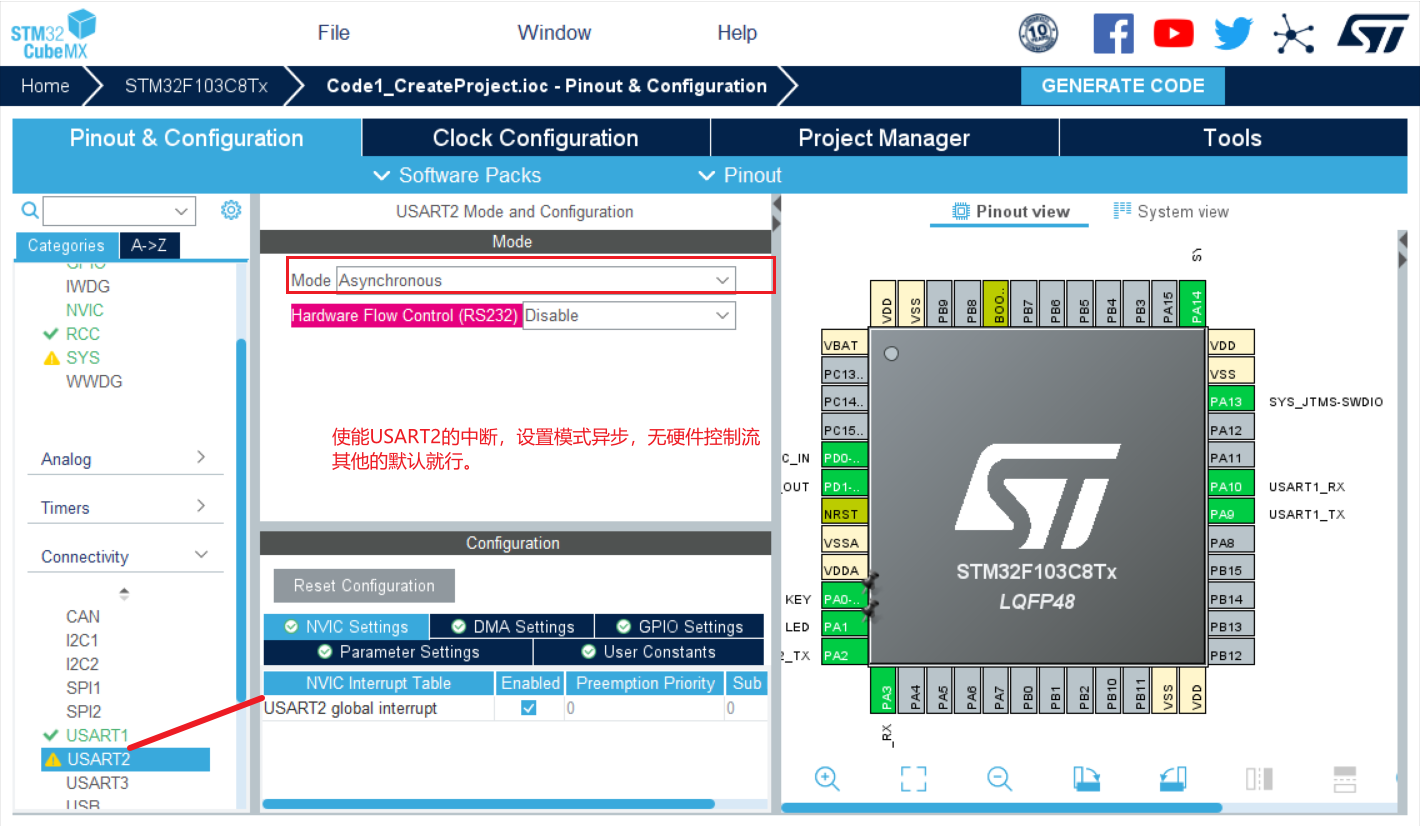
Task: Open the search box dropdown arrow
Action: (x=181, y=211)
